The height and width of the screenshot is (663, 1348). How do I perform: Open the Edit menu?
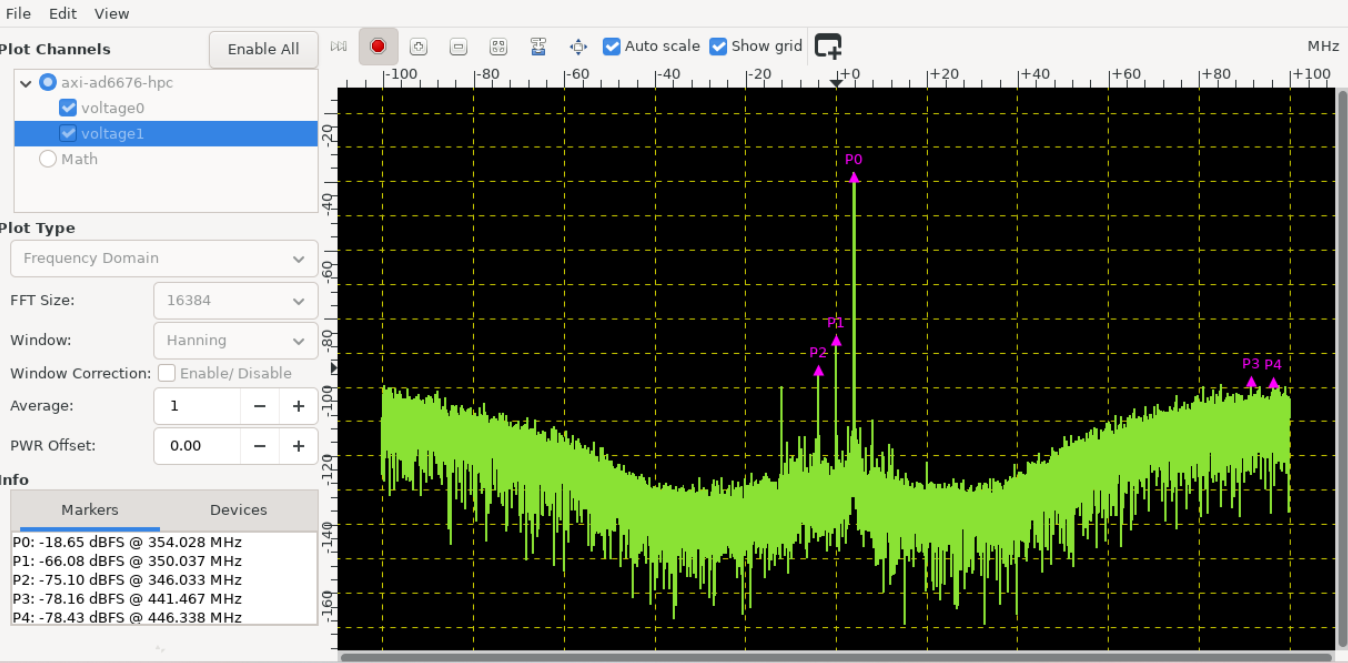click(63, 13)
